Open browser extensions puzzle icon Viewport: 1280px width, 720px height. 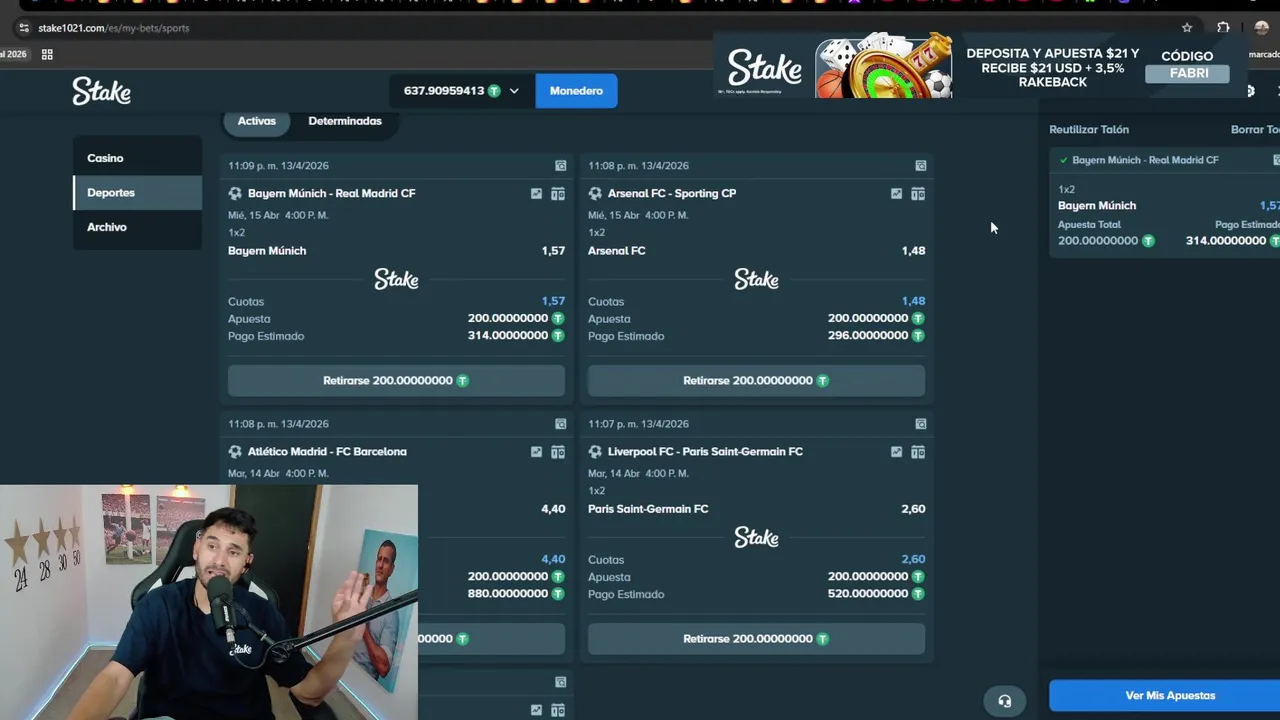1223,28
